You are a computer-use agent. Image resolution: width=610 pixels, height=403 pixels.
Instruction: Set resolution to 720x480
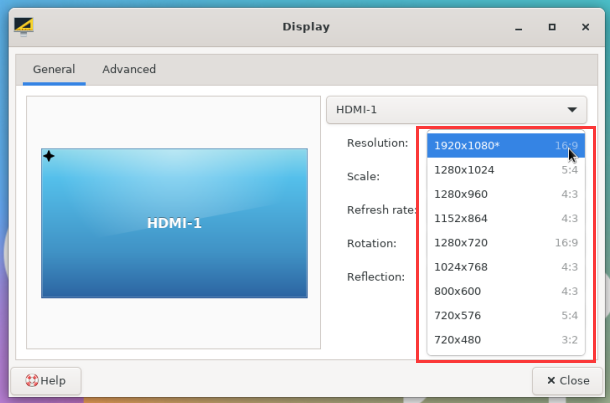[x=506, y=340]
